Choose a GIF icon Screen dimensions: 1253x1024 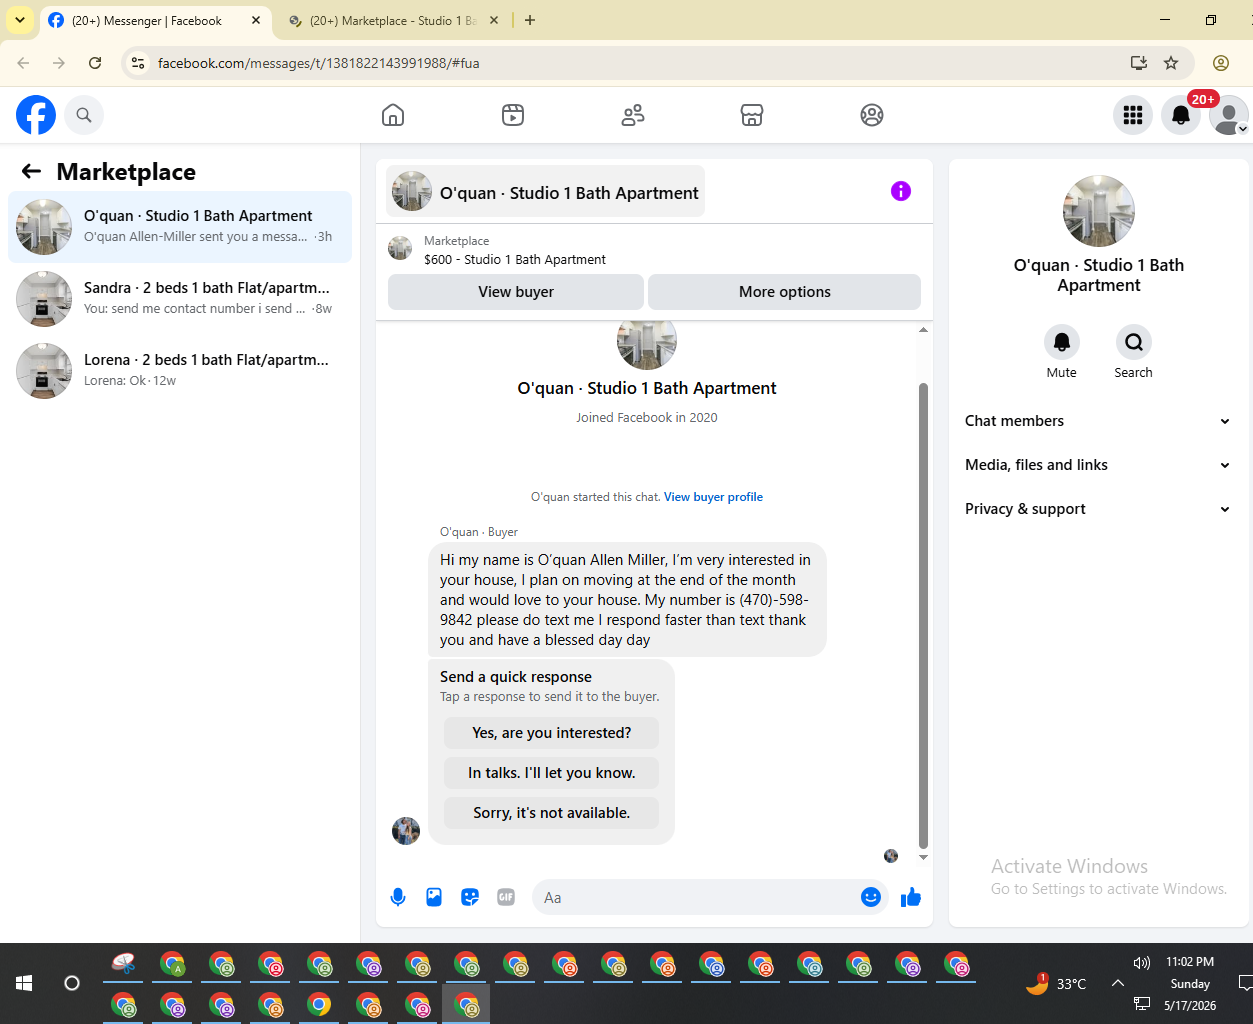click(506, 897)
